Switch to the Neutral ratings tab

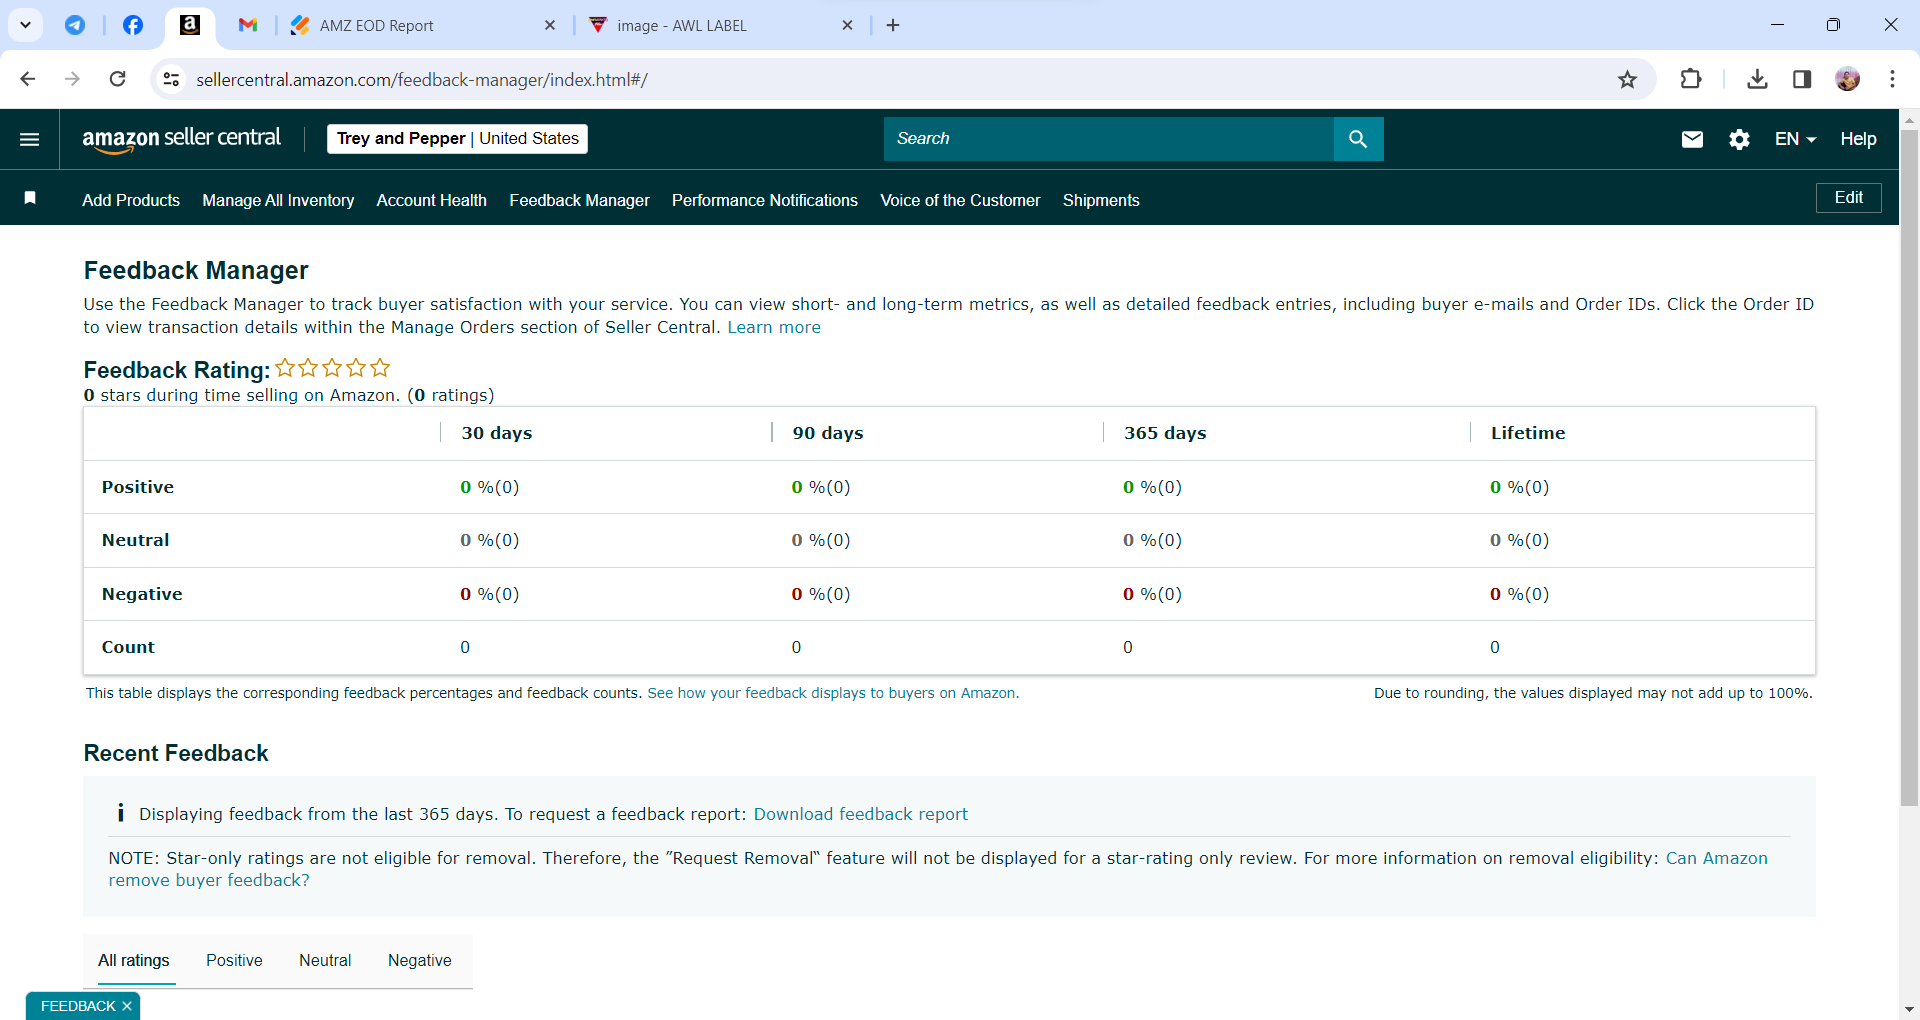[x=325, y=960]
